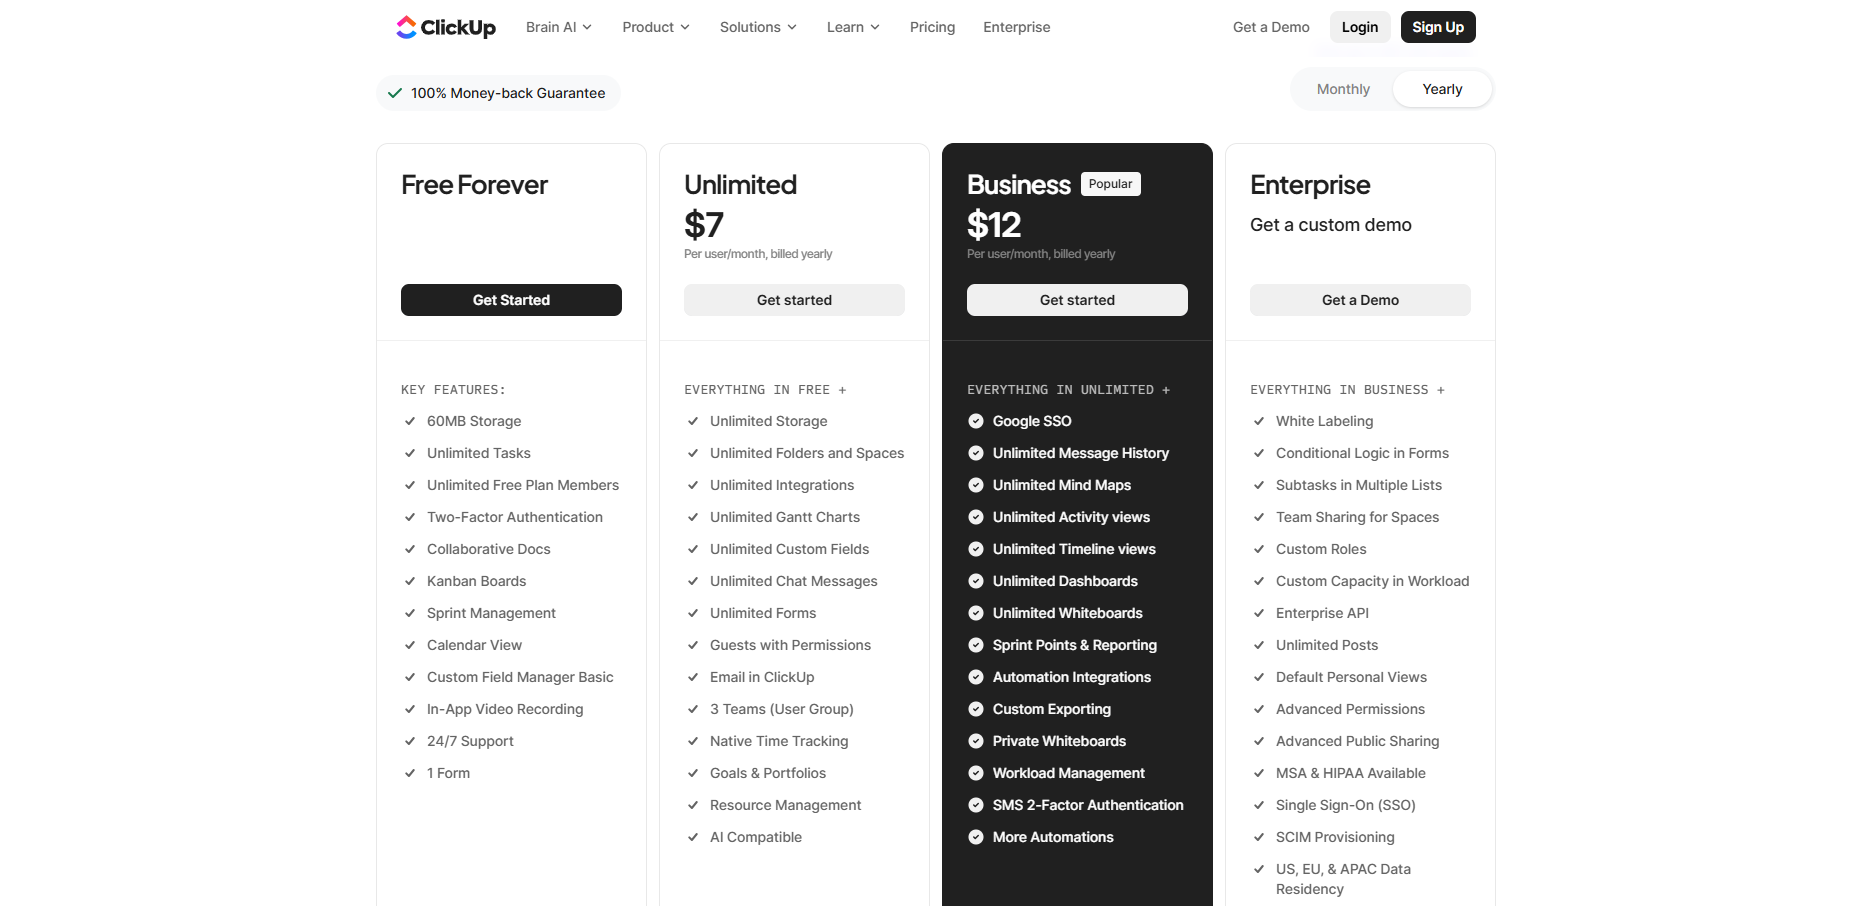Click checkmark icon beside Workload Management

click(x=976, y=773)
